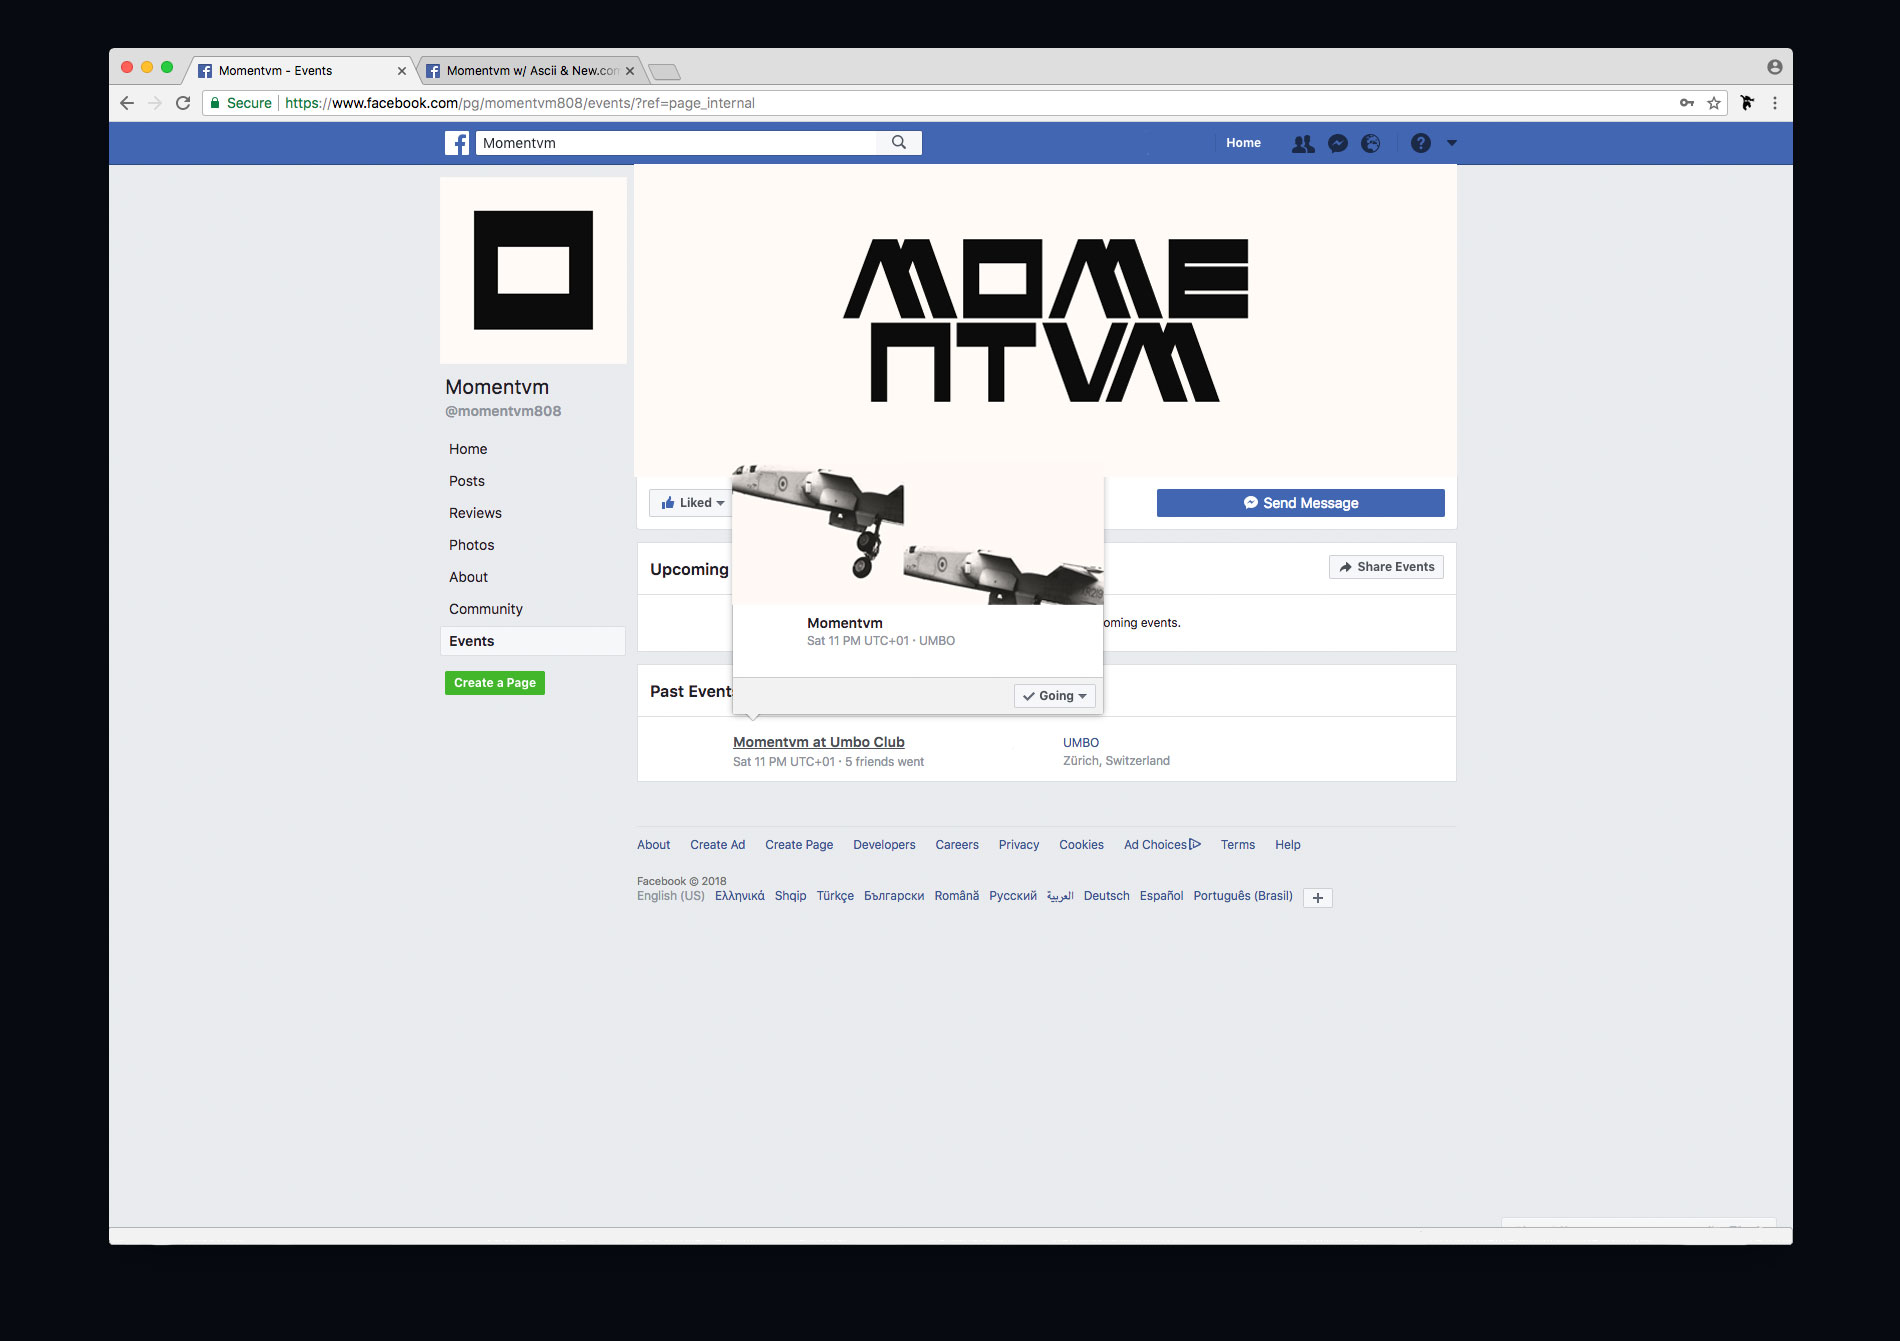
Task: Switch language to Türkçe
Action: coord(835,896)
